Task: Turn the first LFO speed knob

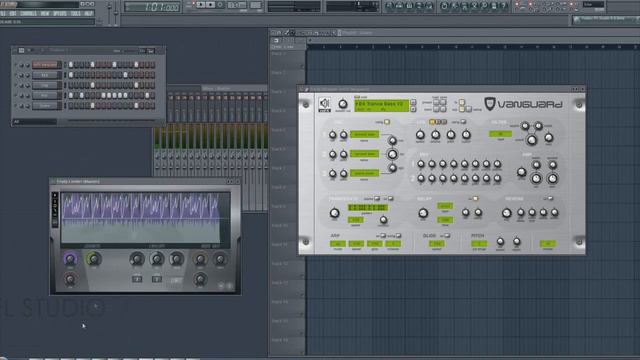Action: 420,135
